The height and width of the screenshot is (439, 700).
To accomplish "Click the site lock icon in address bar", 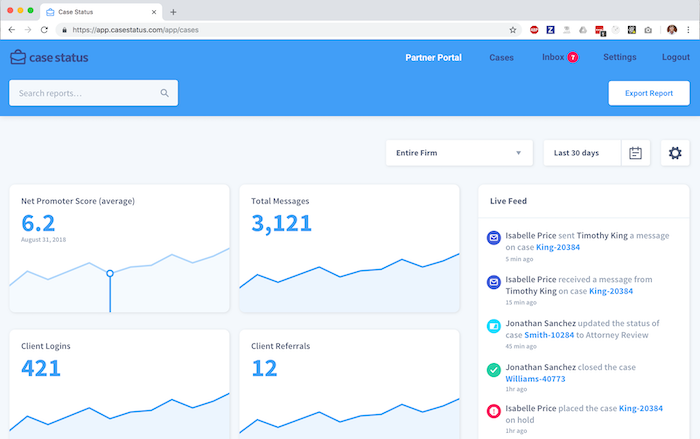I will point(65,30).
